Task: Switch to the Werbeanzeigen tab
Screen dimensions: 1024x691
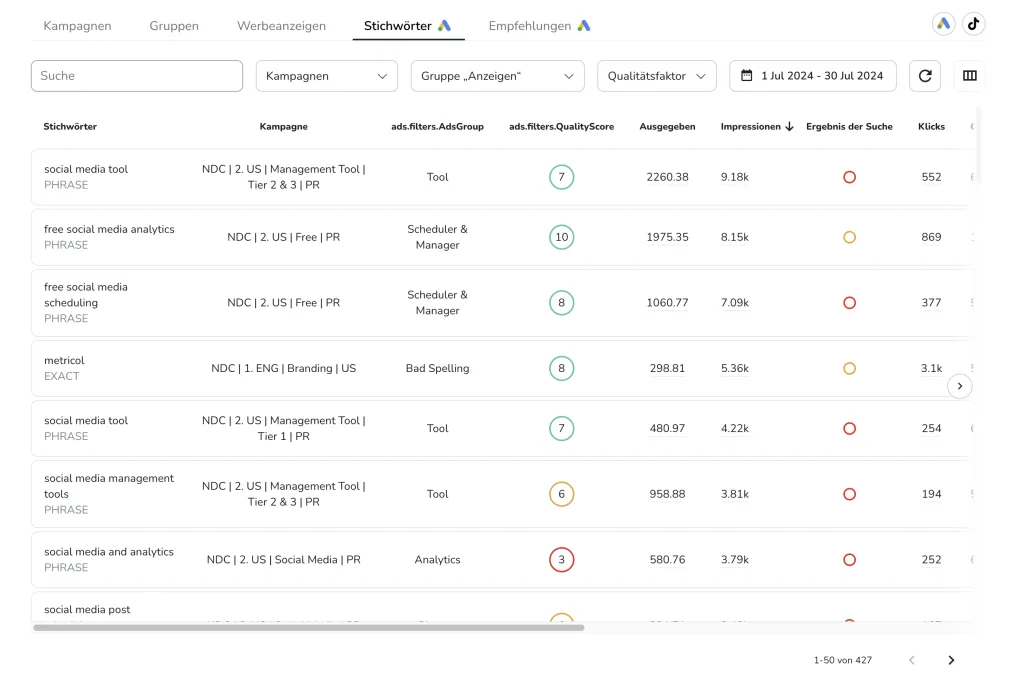Action: [281, 26]
